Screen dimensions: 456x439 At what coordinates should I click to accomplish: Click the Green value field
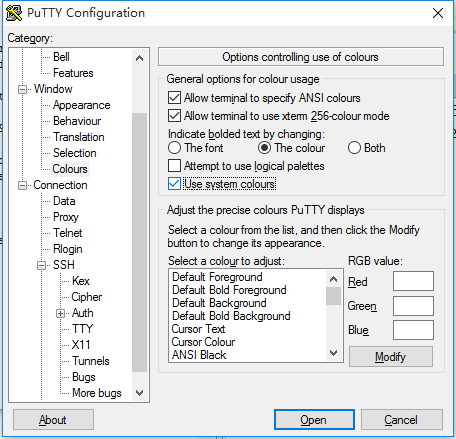click(413, 306)
